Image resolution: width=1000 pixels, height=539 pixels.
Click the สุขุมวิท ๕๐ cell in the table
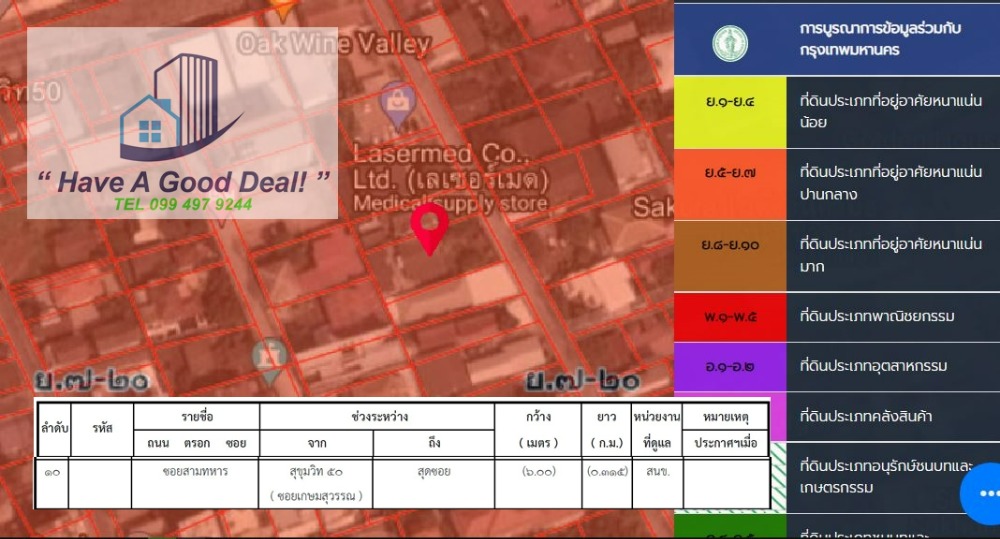(x=316, y=470)
